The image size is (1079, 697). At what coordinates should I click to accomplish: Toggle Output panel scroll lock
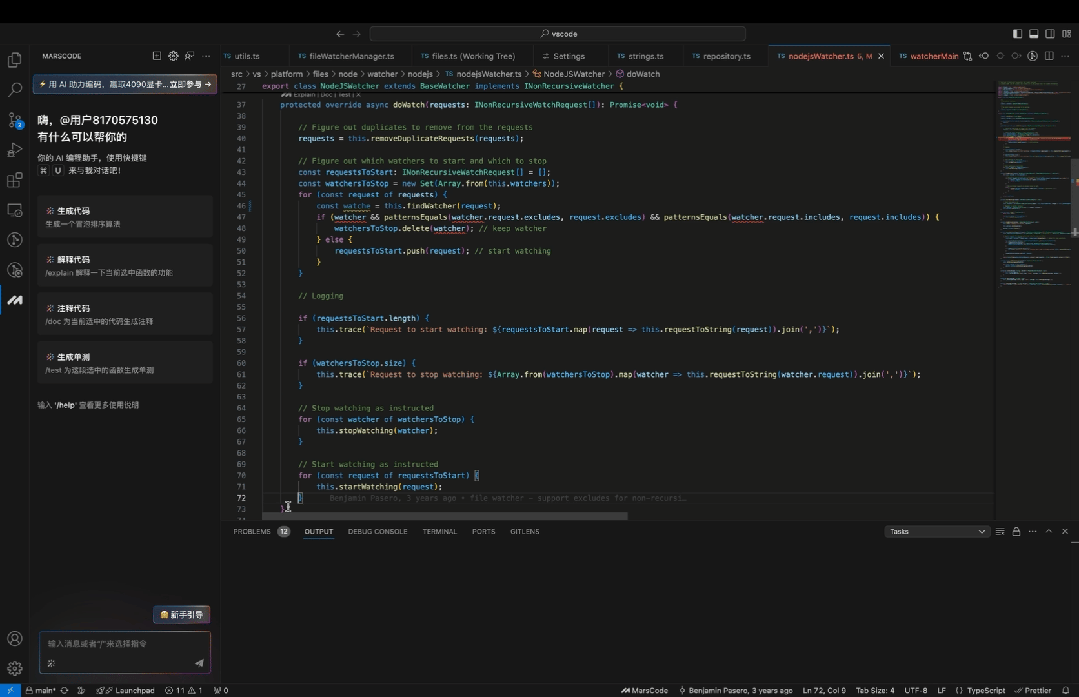point(1016,531)
